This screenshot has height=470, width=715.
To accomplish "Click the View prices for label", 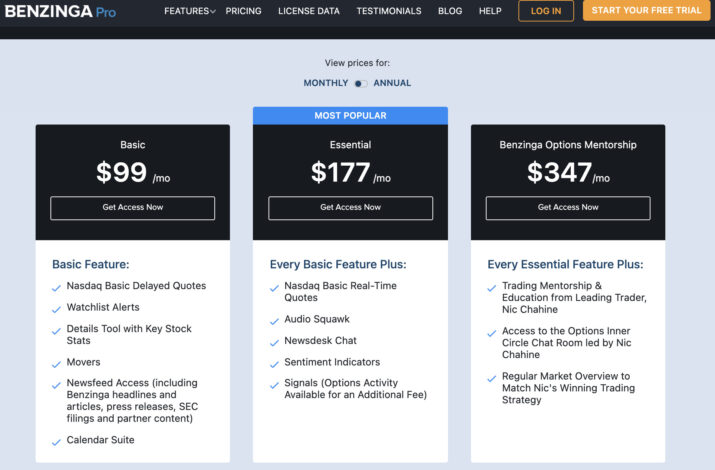I will click(x=357, y=63).
